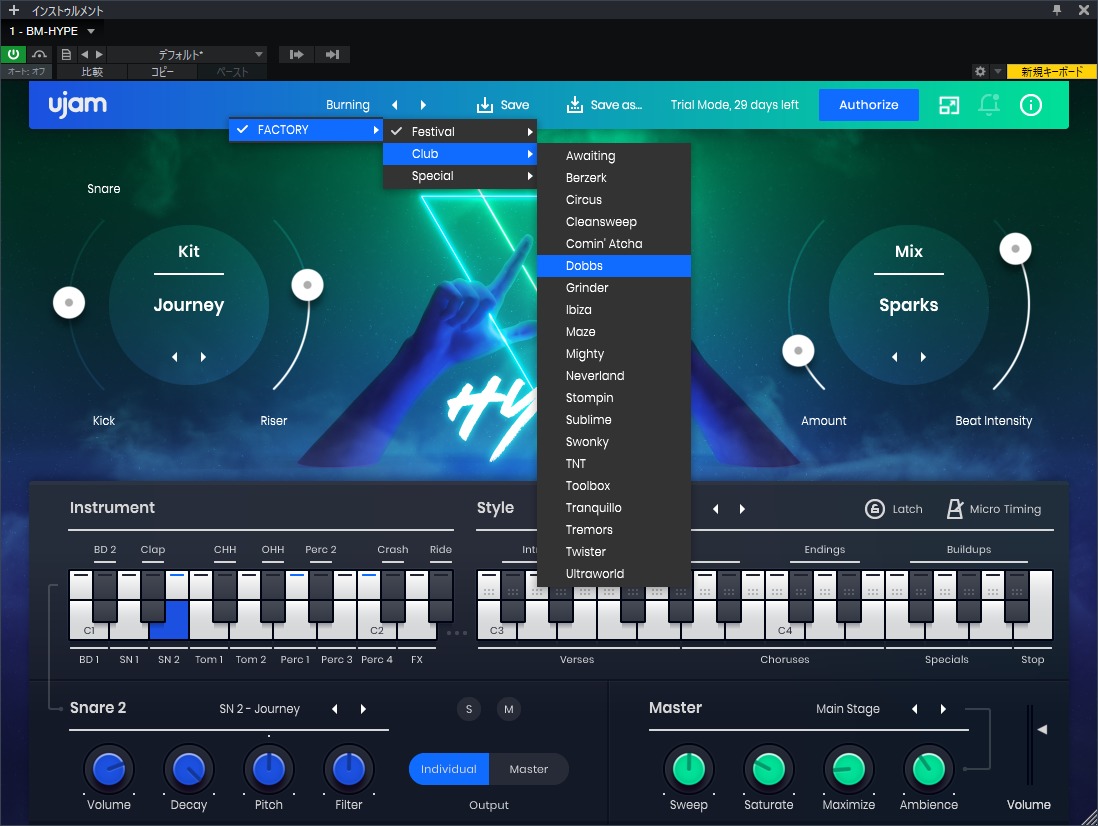Click the Kick slider handle
The height and width of the screenshot is (826, 1098).
[69, 302]
